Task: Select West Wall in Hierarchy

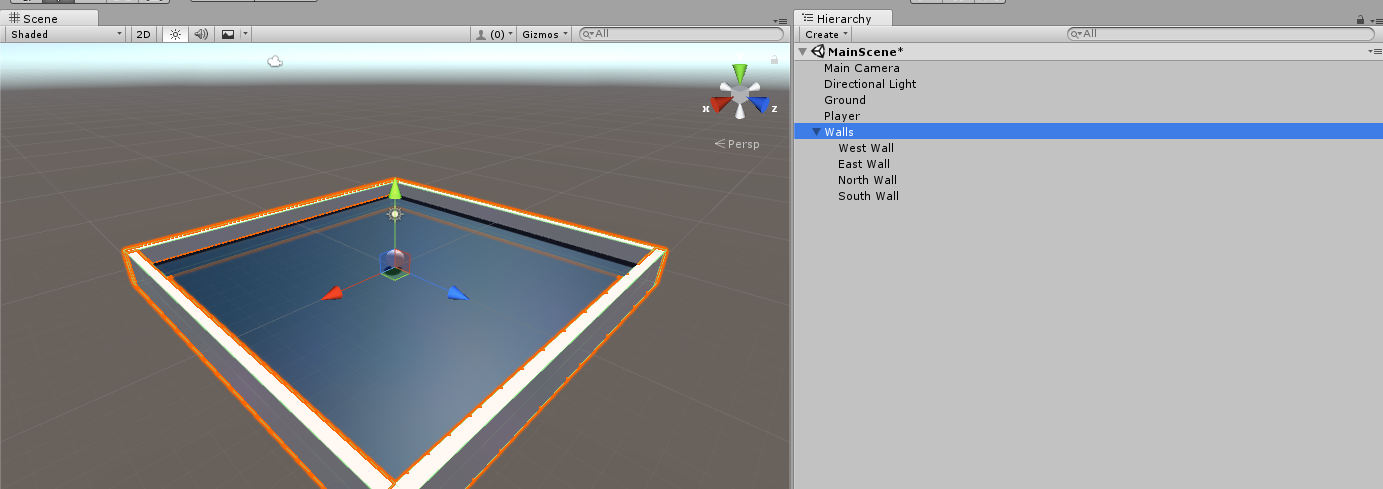Action: coord(865,148)
